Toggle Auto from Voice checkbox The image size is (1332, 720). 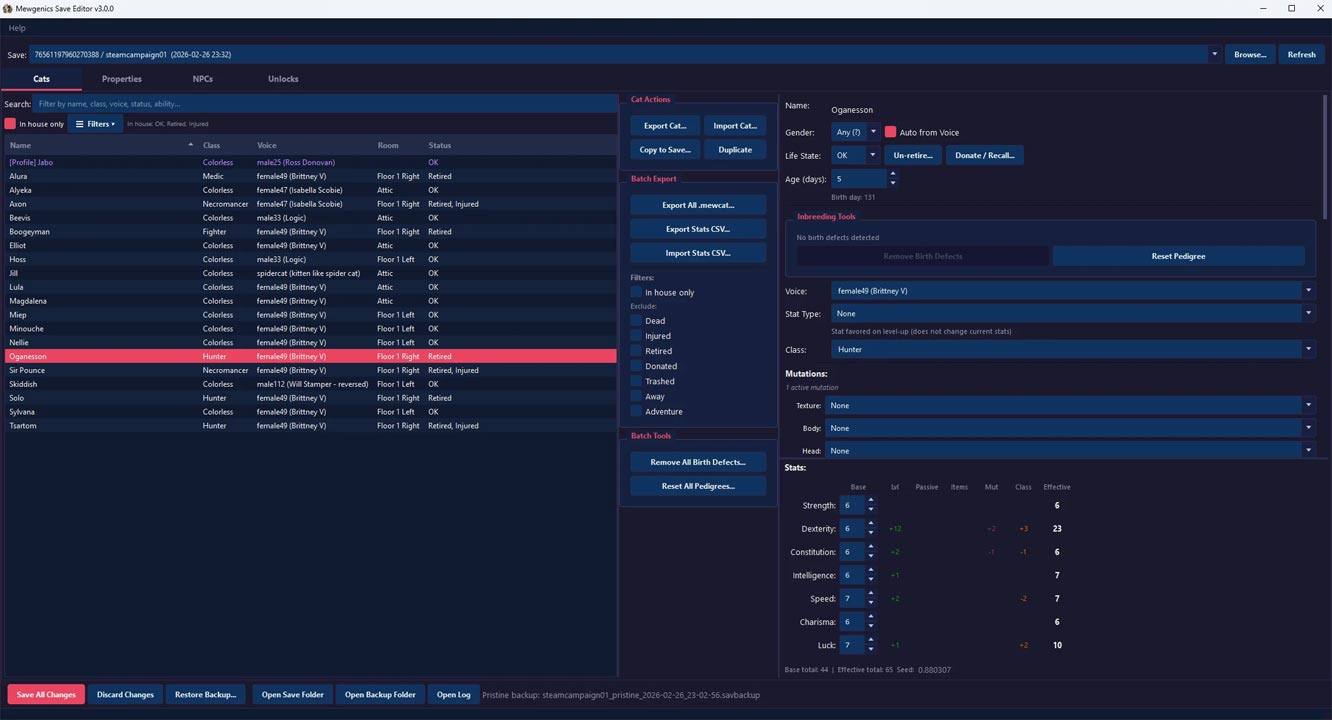pyautogui.click(x=890, y=132)
